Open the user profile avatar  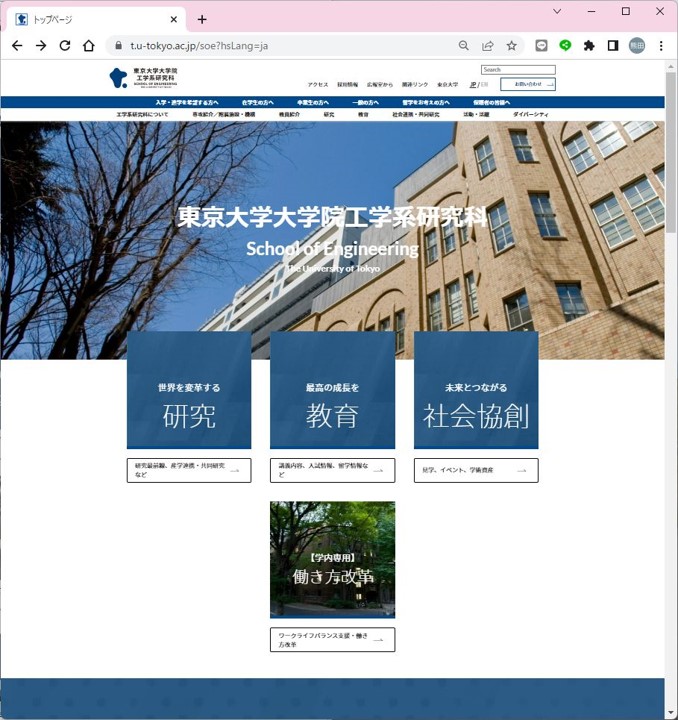pyautogui.click(x=637, y=45)
